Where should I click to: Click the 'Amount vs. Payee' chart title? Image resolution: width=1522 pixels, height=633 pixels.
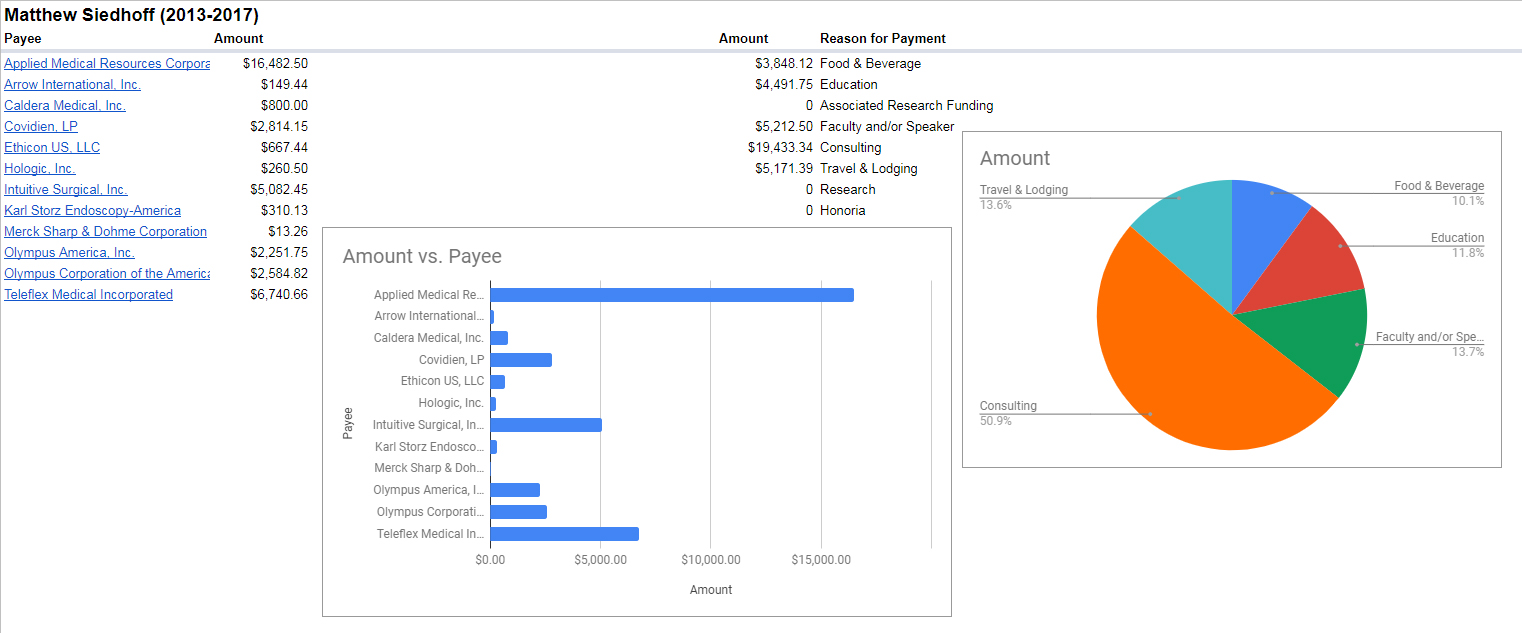(x=422, y=257)
